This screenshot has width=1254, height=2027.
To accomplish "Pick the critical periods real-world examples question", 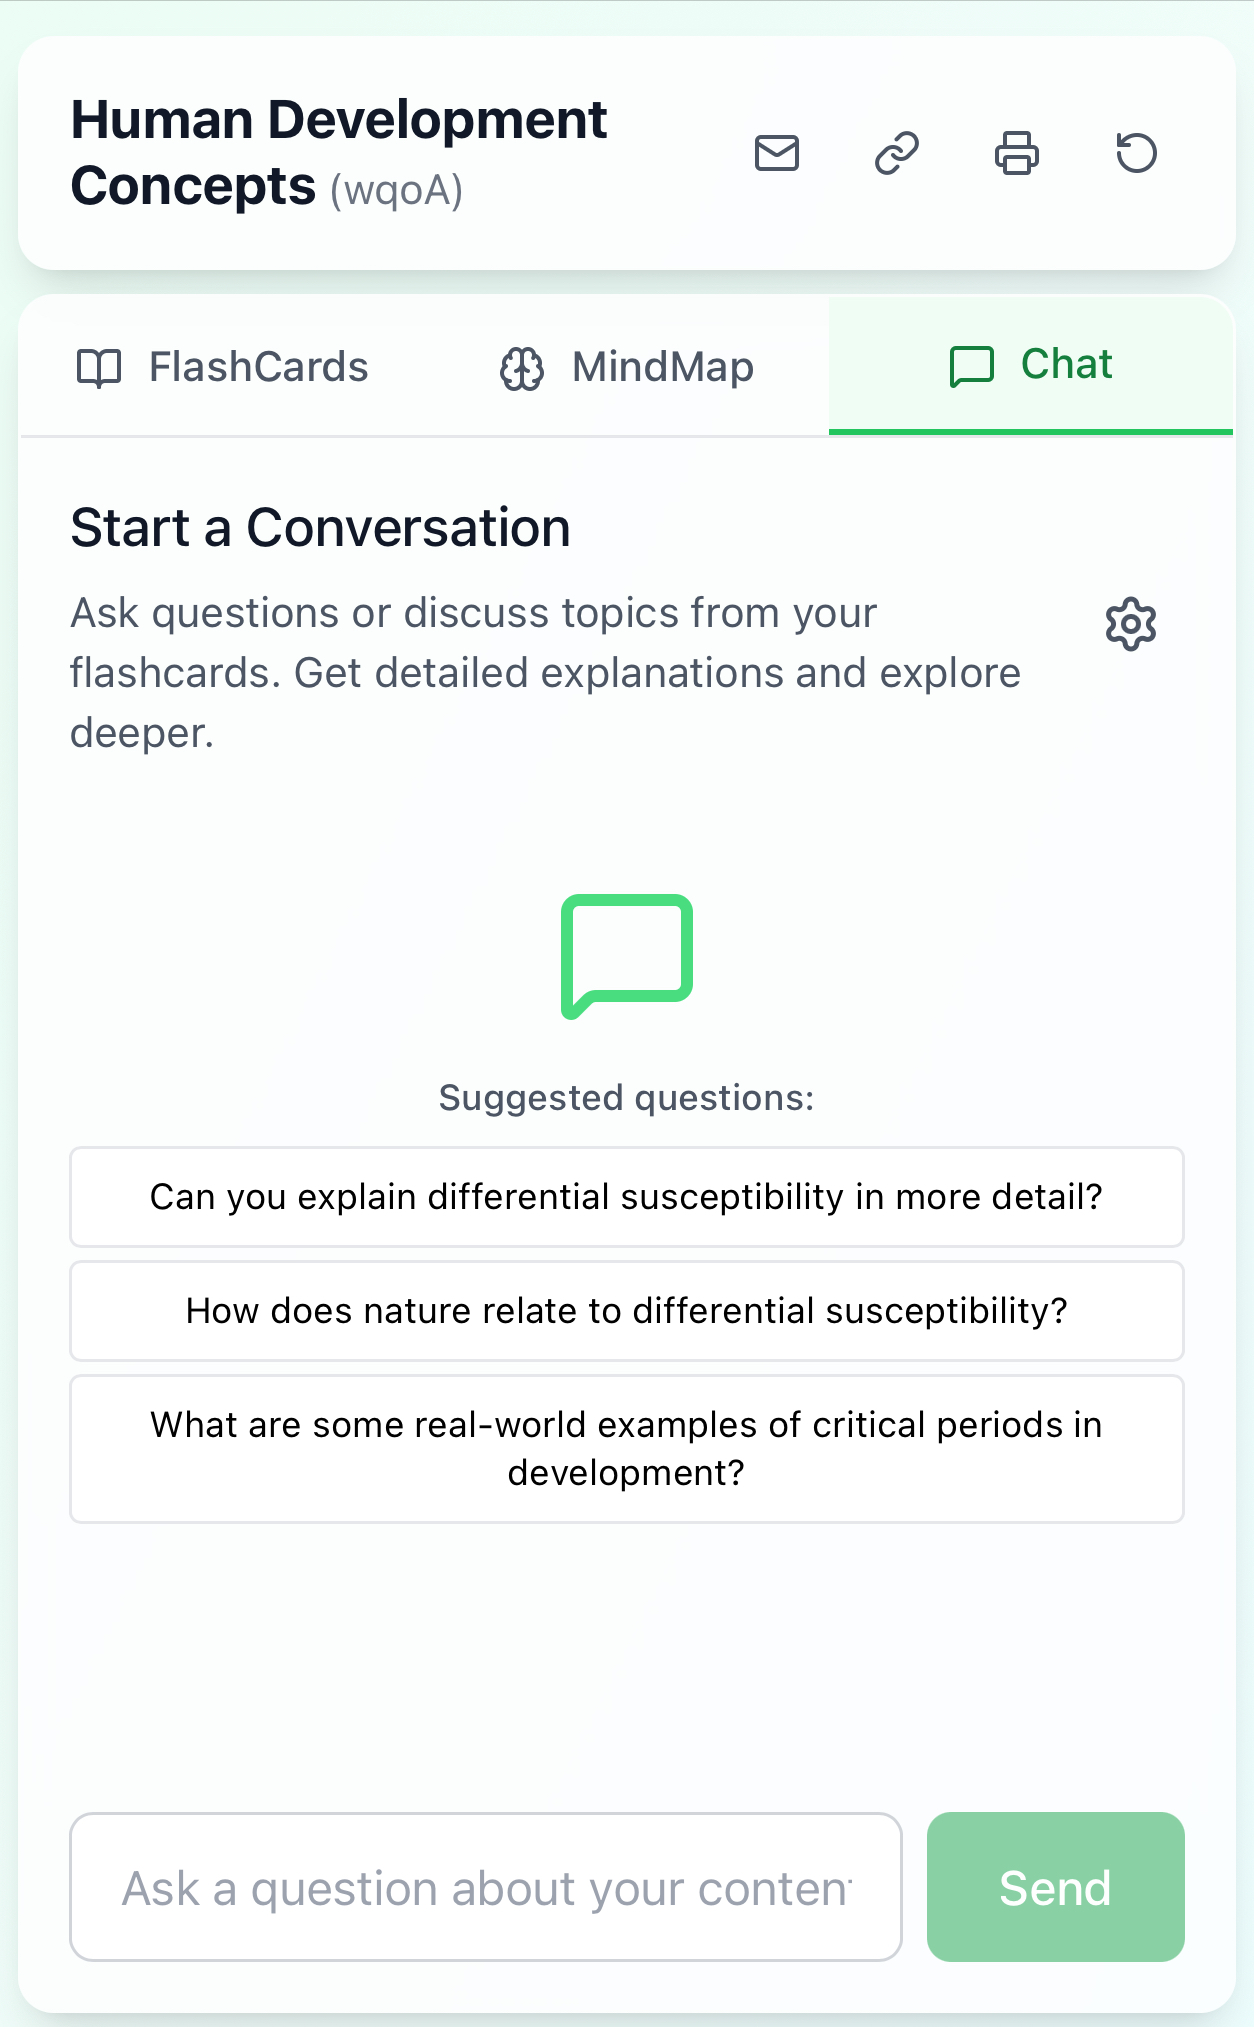I will [627, 1449].
